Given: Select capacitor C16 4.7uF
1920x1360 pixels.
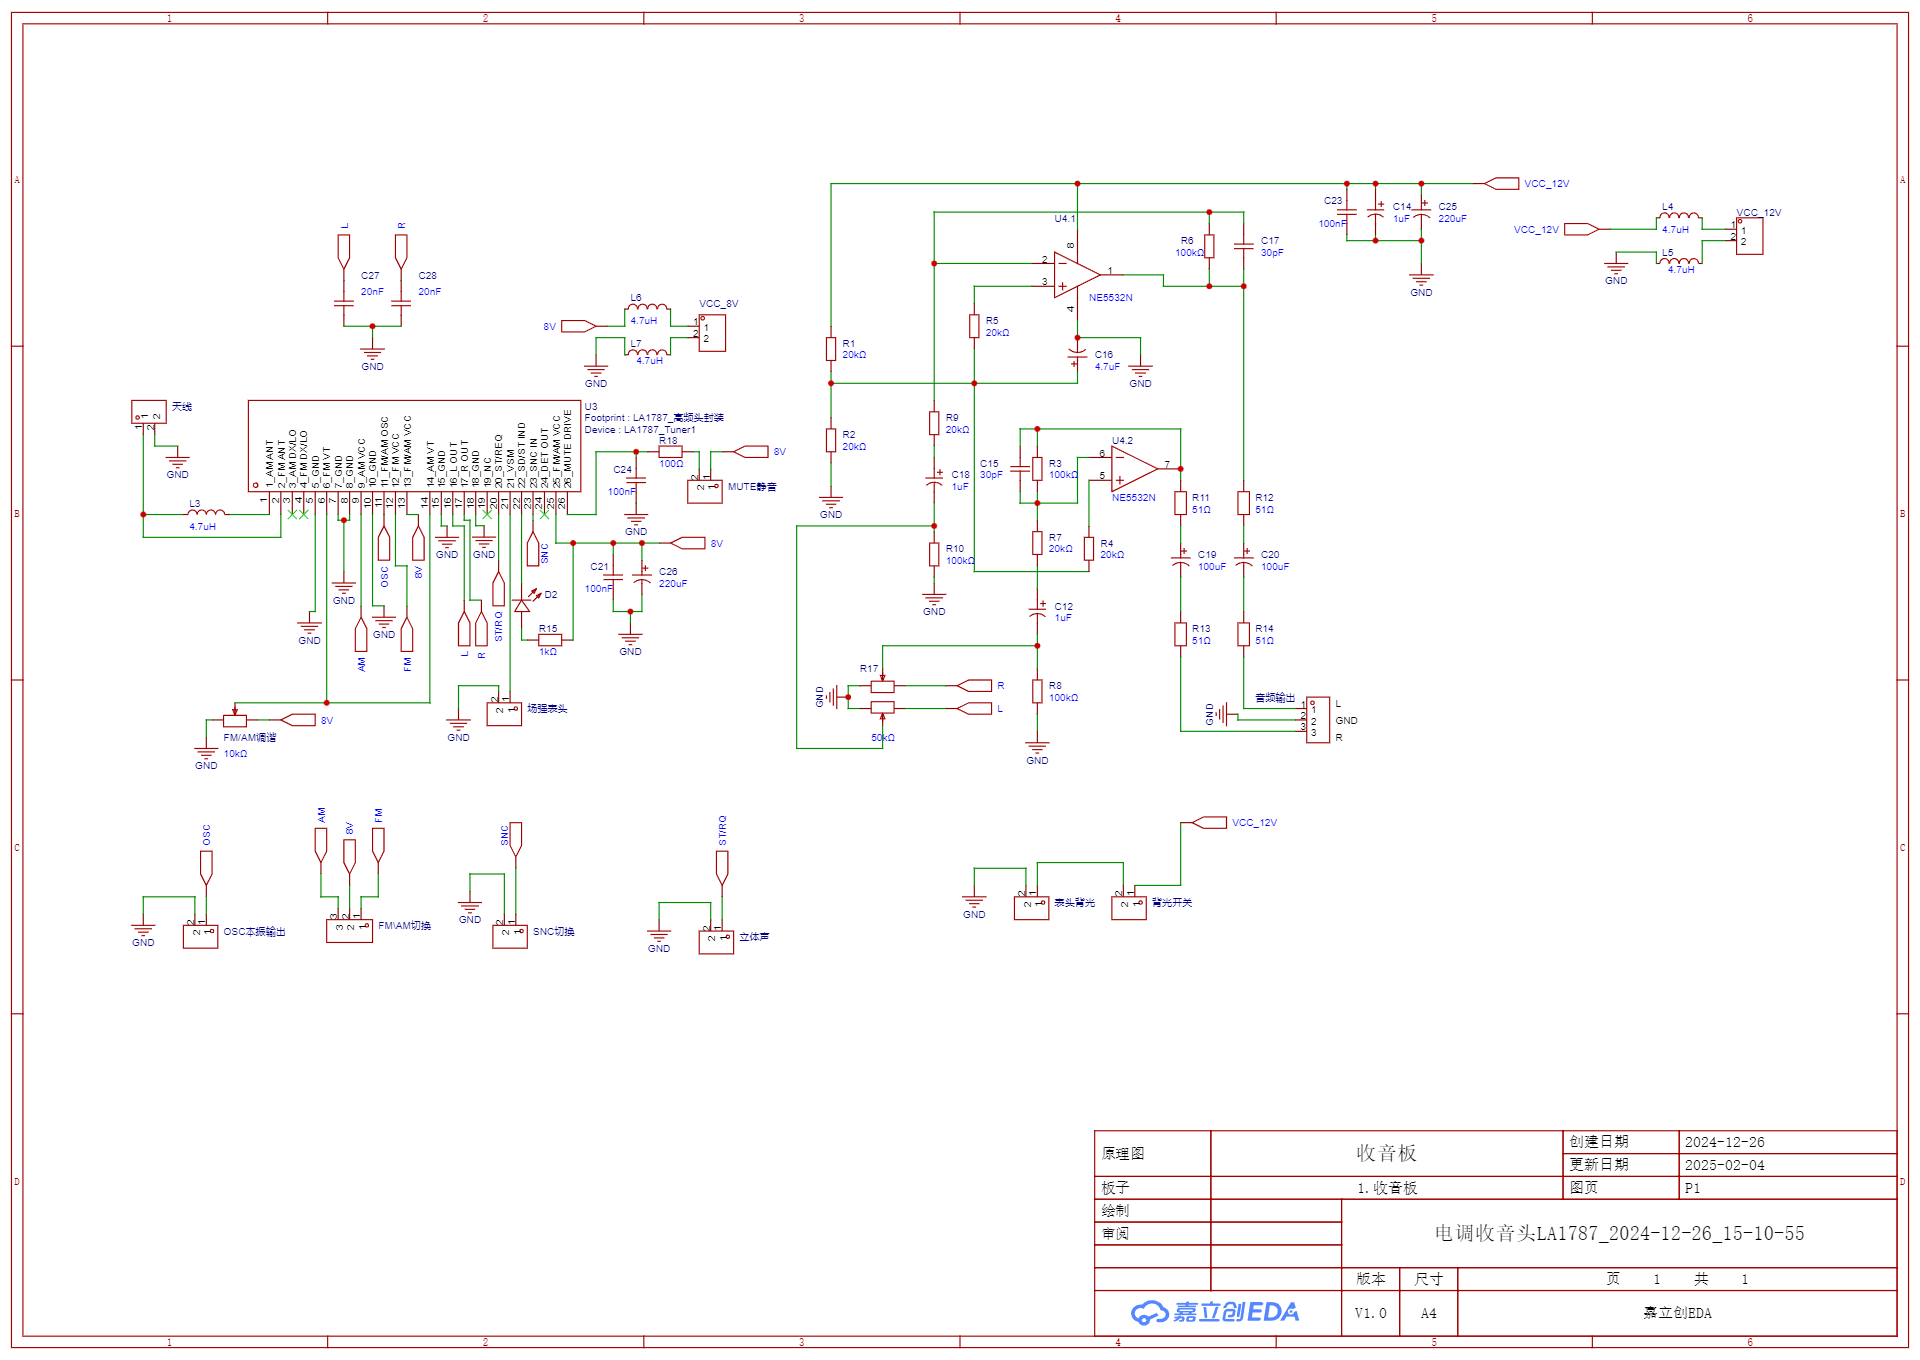Looking at the screenshot, I should coord(1077,357).
